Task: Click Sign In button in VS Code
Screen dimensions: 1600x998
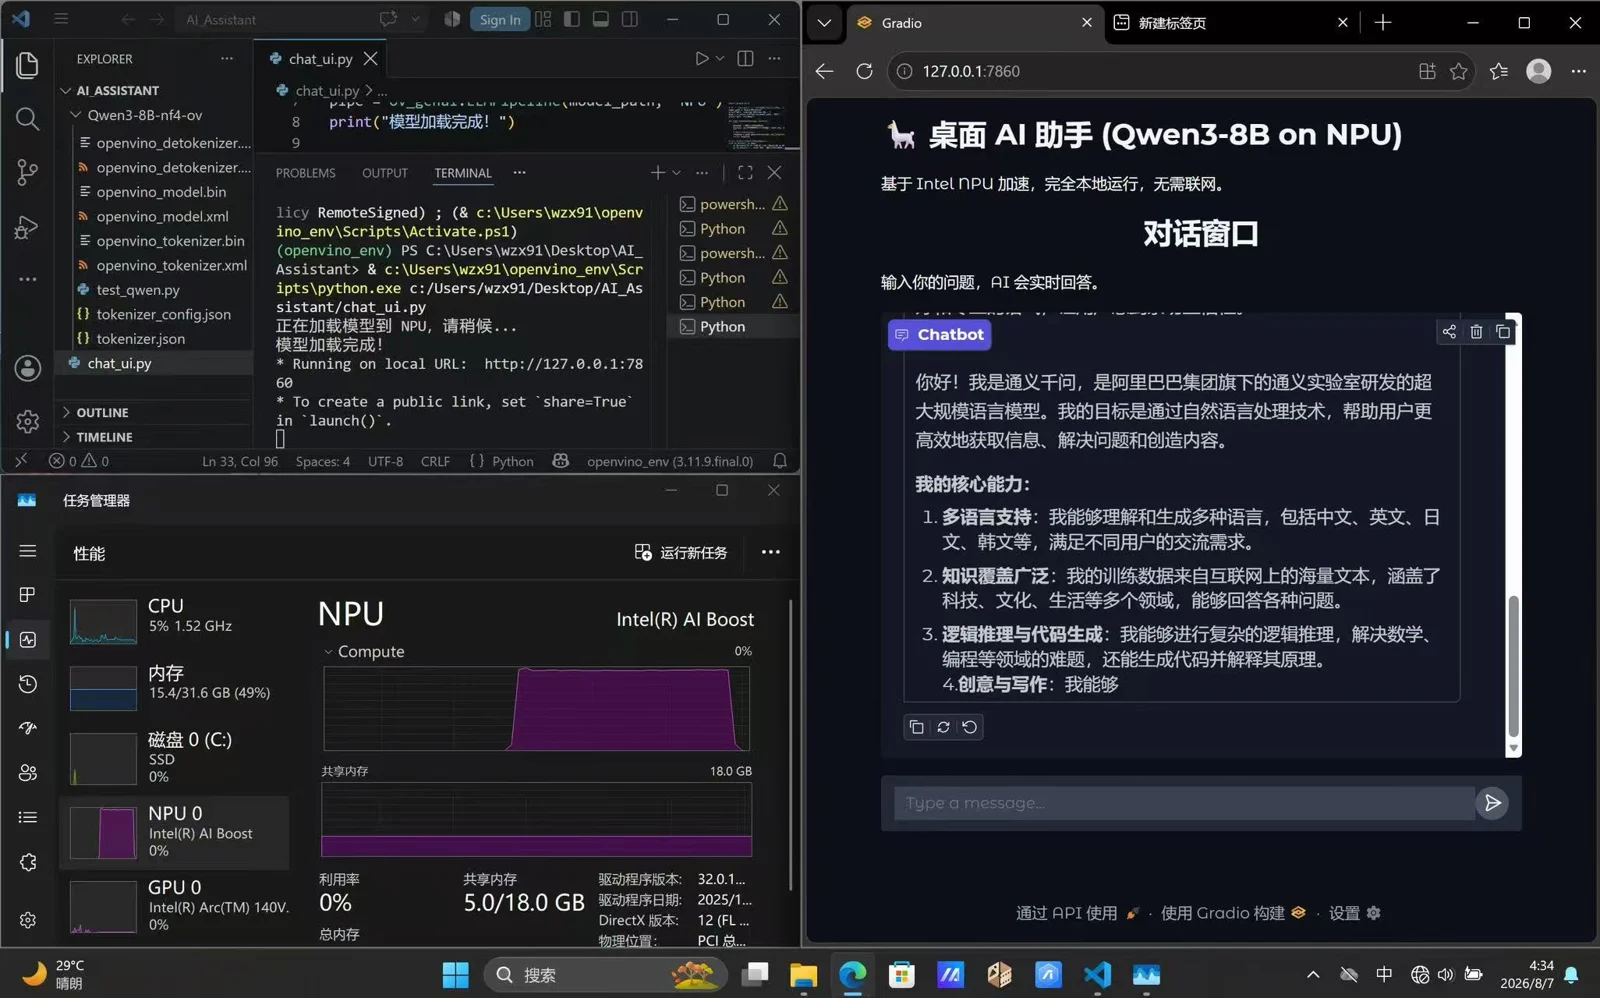Action: 500,19
